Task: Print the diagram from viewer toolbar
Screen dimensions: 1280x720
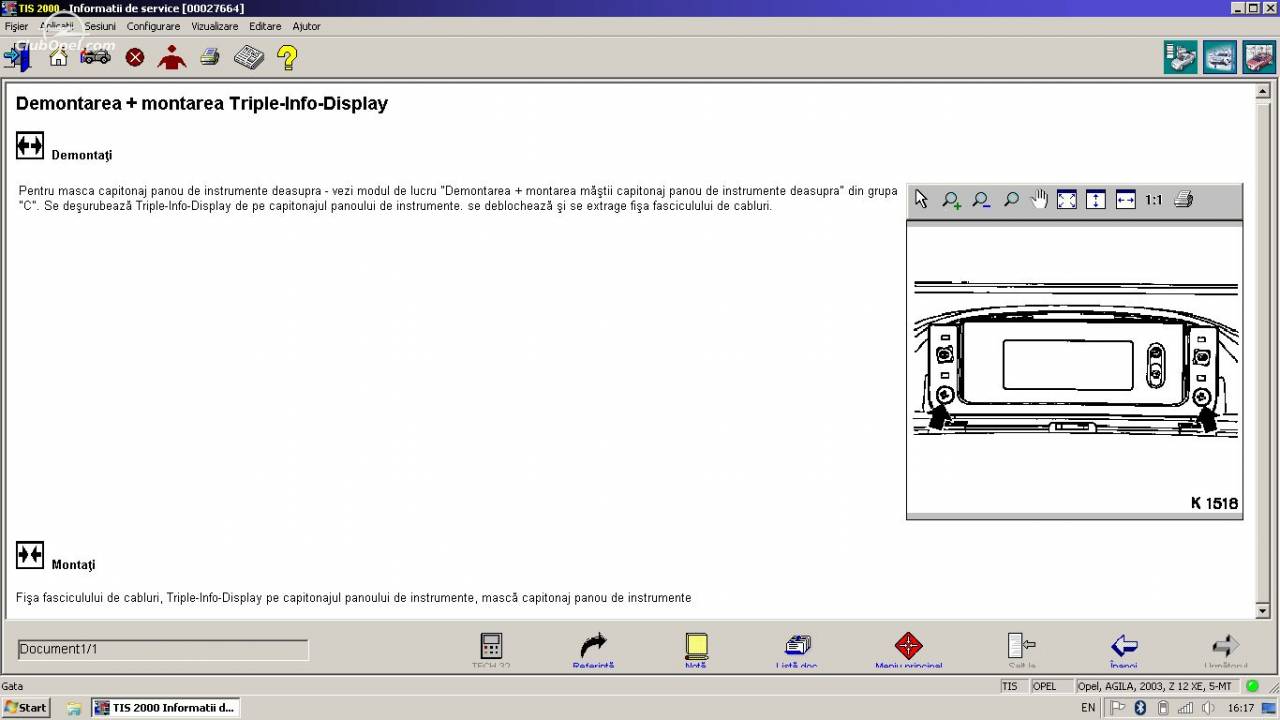Action: pos(1184,200)
